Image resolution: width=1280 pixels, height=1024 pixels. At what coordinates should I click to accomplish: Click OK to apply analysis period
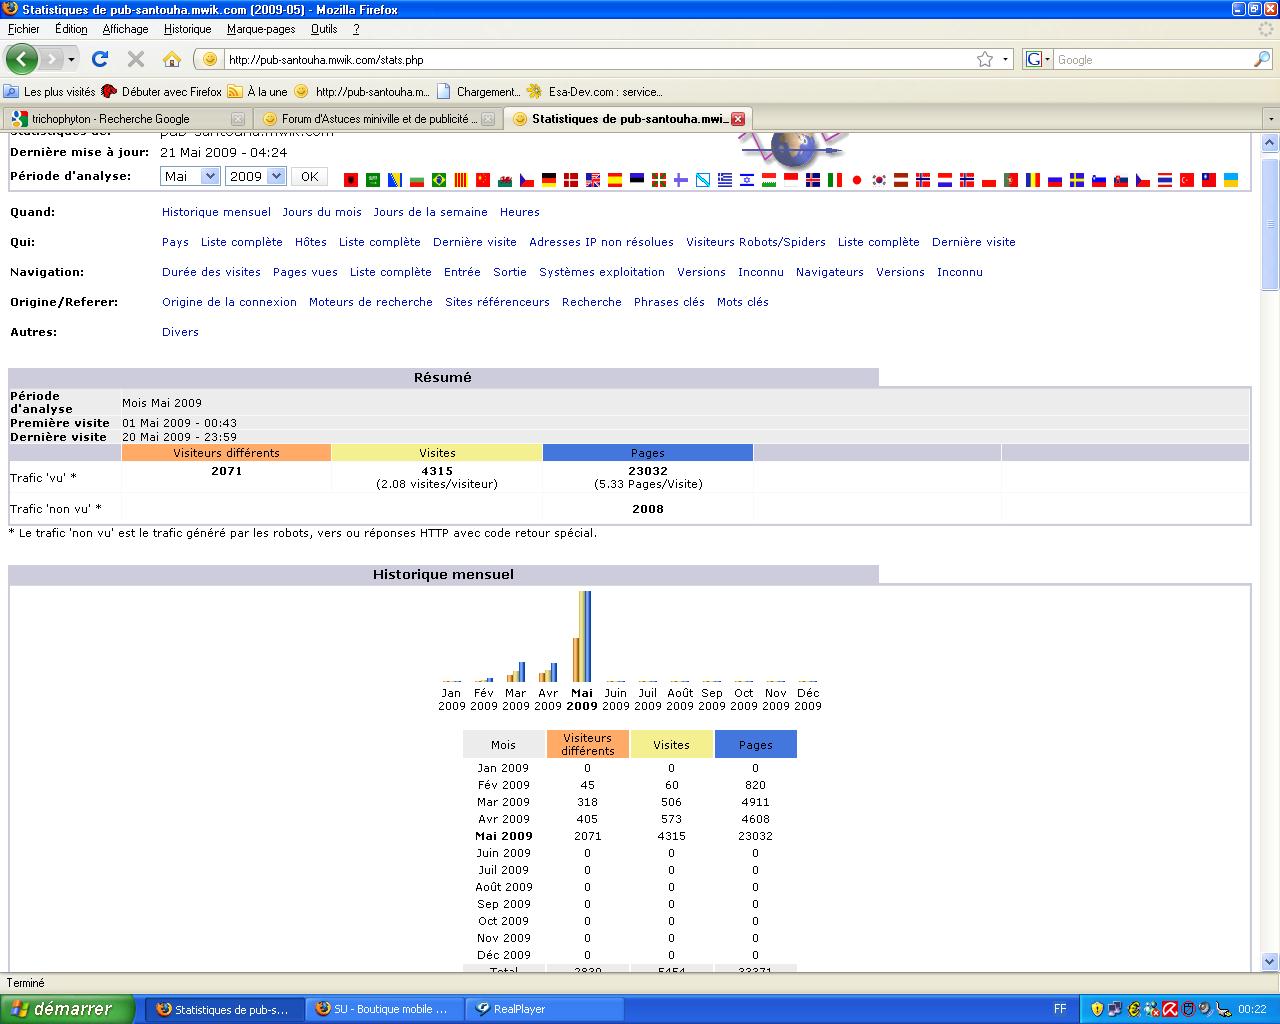click(309, 176)
